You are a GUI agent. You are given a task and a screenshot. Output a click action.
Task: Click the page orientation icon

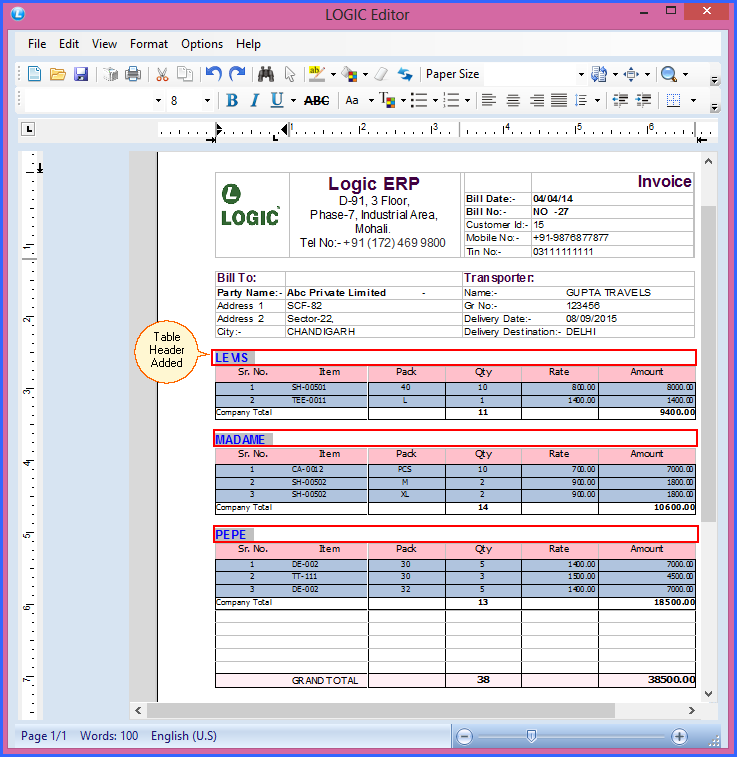[599, 74]
